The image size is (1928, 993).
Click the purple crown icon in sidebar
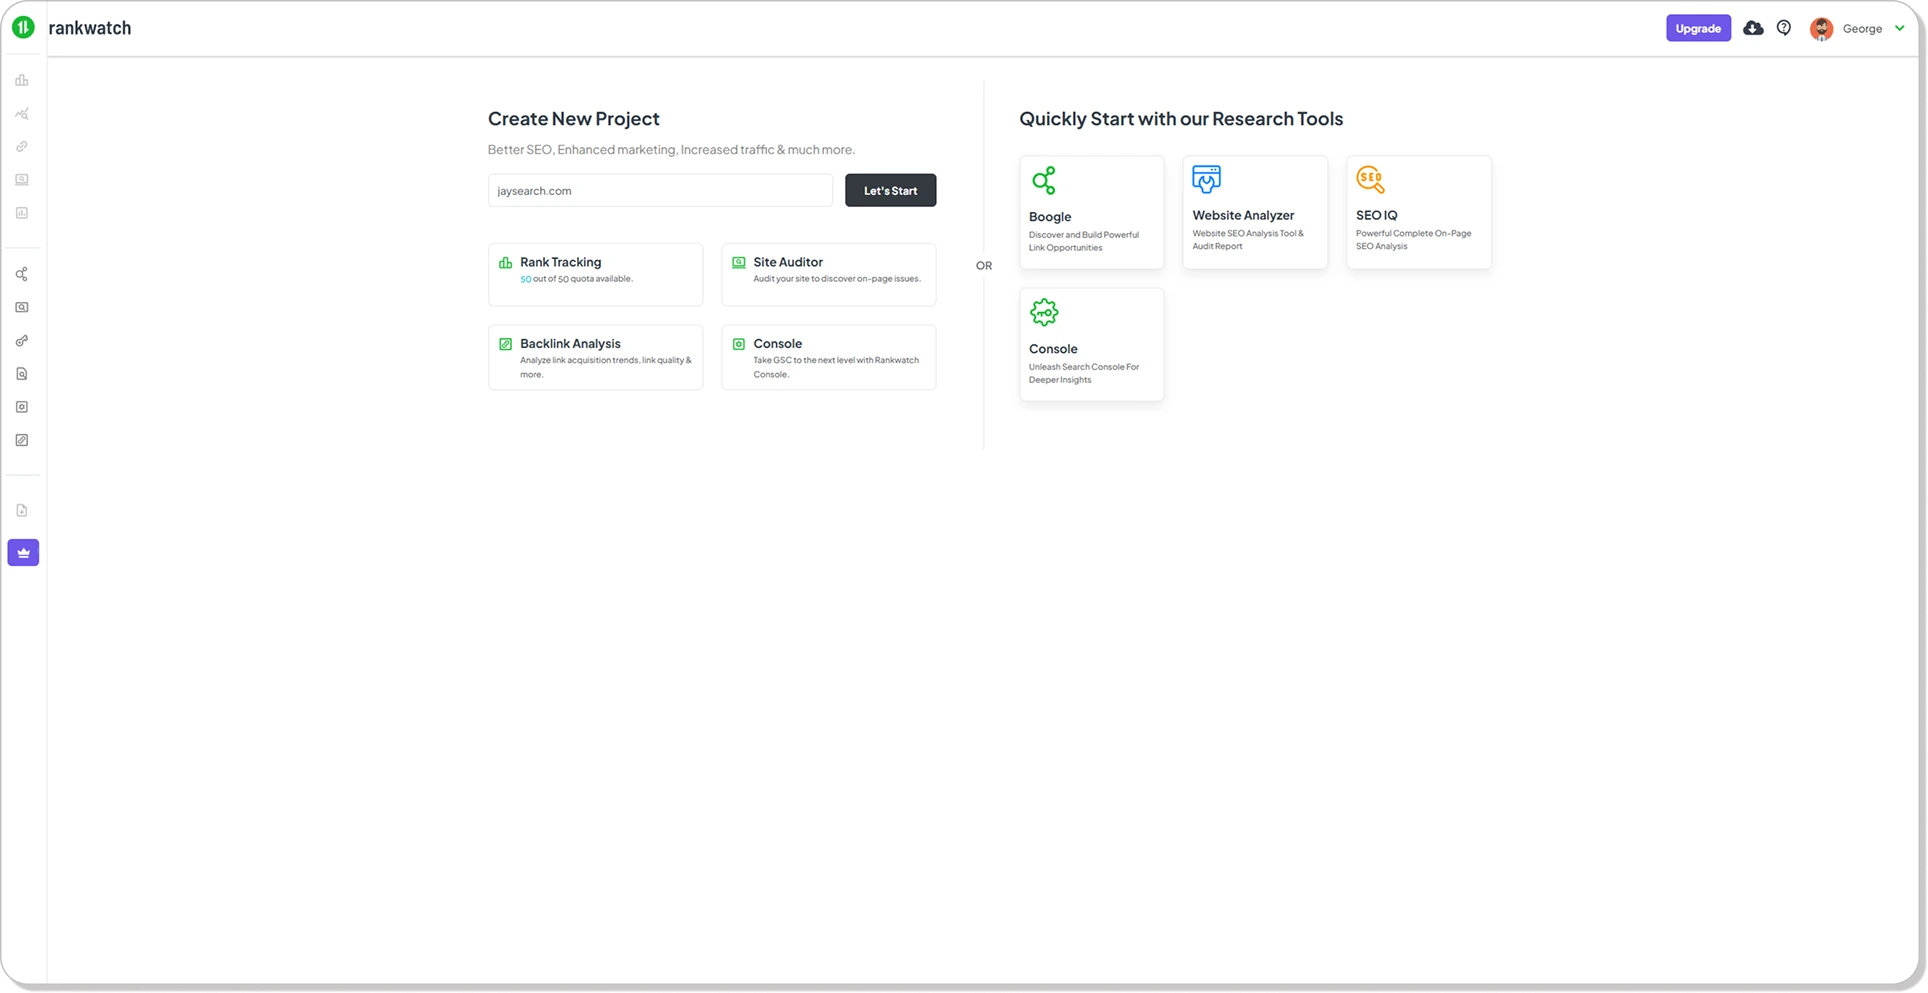[x=23, y=553]
